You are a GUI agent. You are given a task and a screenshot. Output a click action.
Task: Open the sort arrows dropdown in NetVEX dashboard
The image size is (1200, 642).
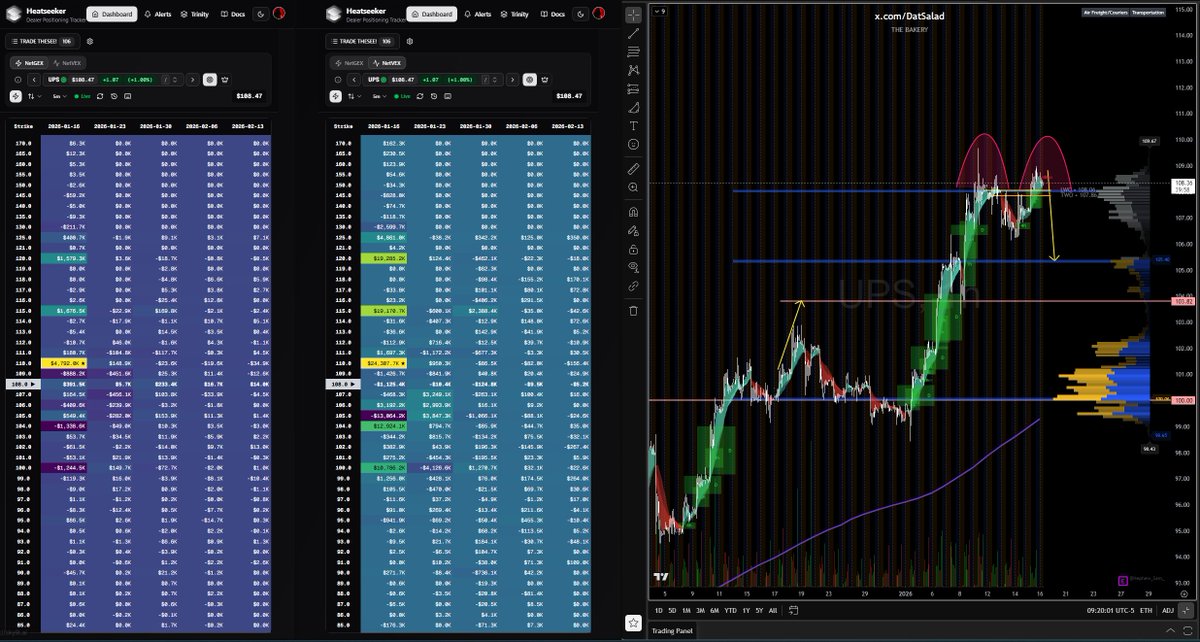point(354,96)
